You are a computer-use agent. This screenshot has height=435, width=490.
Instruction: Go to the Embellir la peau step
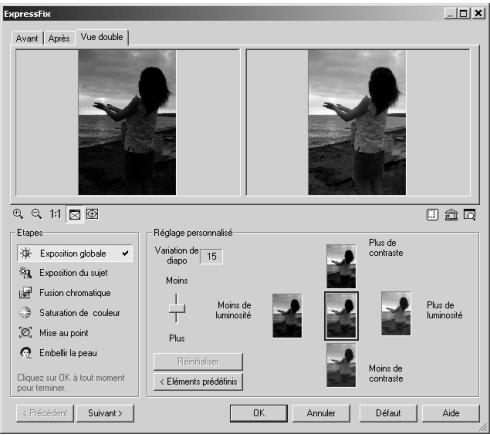[x=68, y=353]
